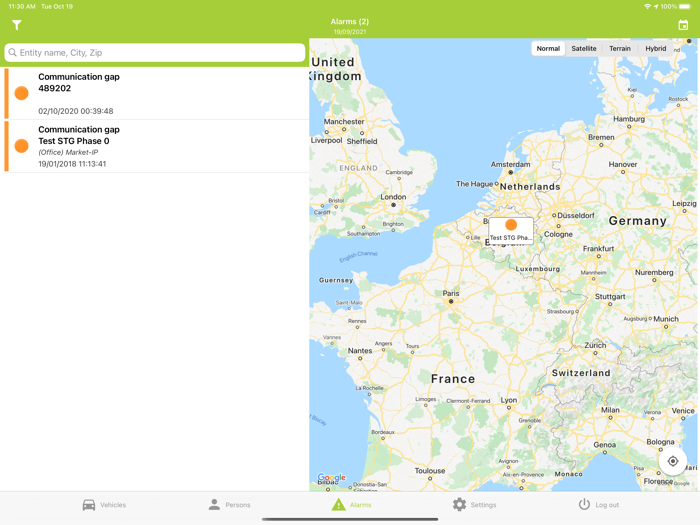700x525 pixels.
Task: Tap the search magnifier icon
Action: [x=12, y=53]
